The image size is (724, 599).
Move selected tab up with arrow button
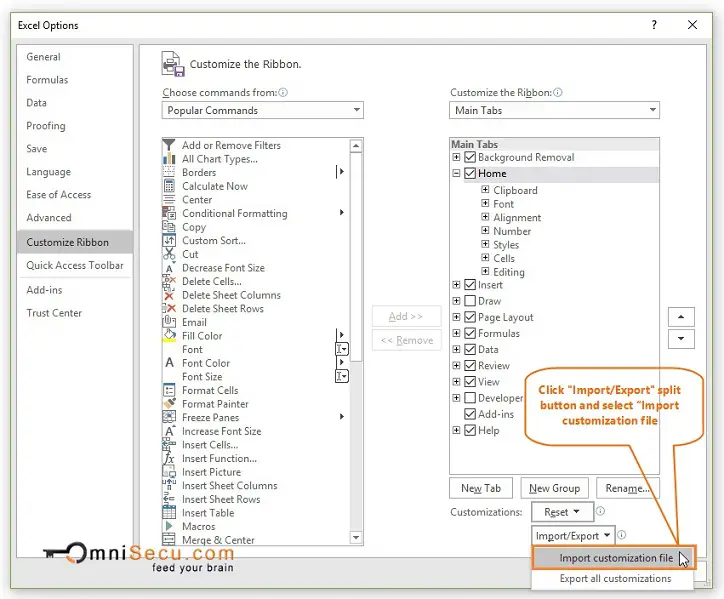tap(681, 317)
